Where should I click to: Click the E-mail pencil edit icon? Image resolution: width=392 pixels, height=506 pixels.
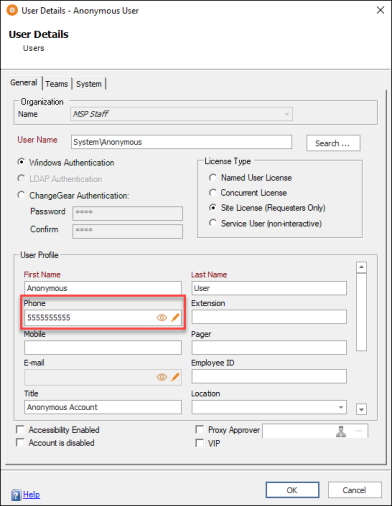(175, 377)
